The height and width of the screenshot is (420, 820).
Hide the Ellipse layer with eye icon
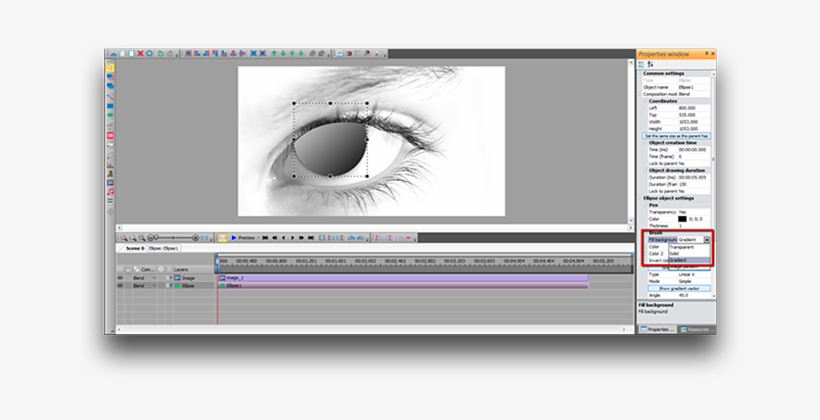[x=120, y=286]
